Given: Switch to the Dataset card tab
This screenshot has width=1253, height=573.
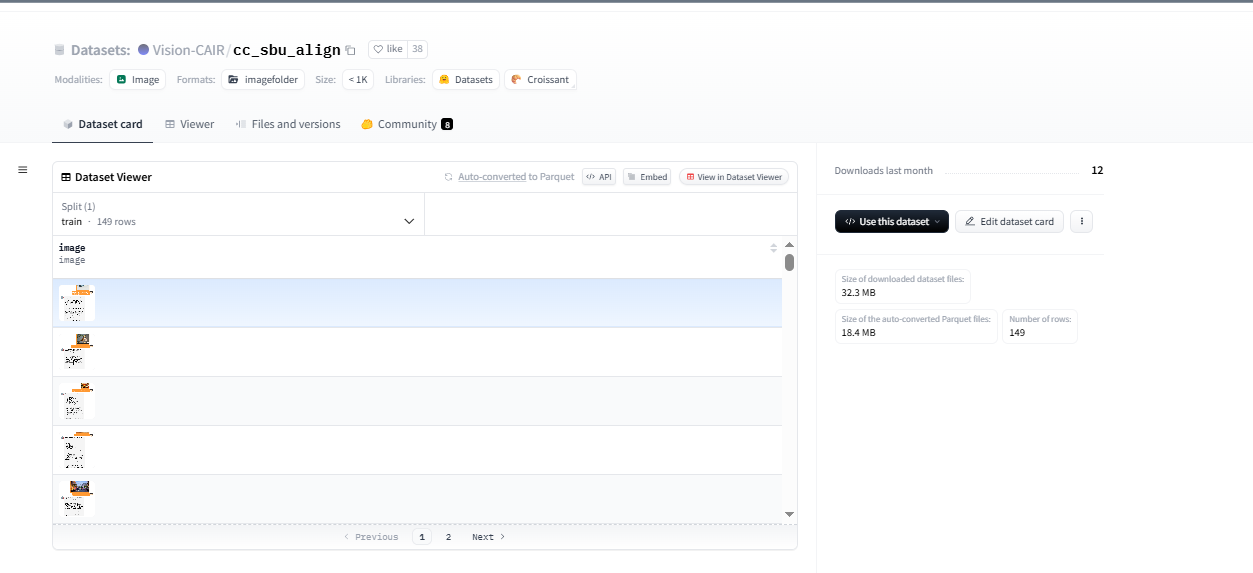Looking at the screenshot, I should (x=102, y=124).
